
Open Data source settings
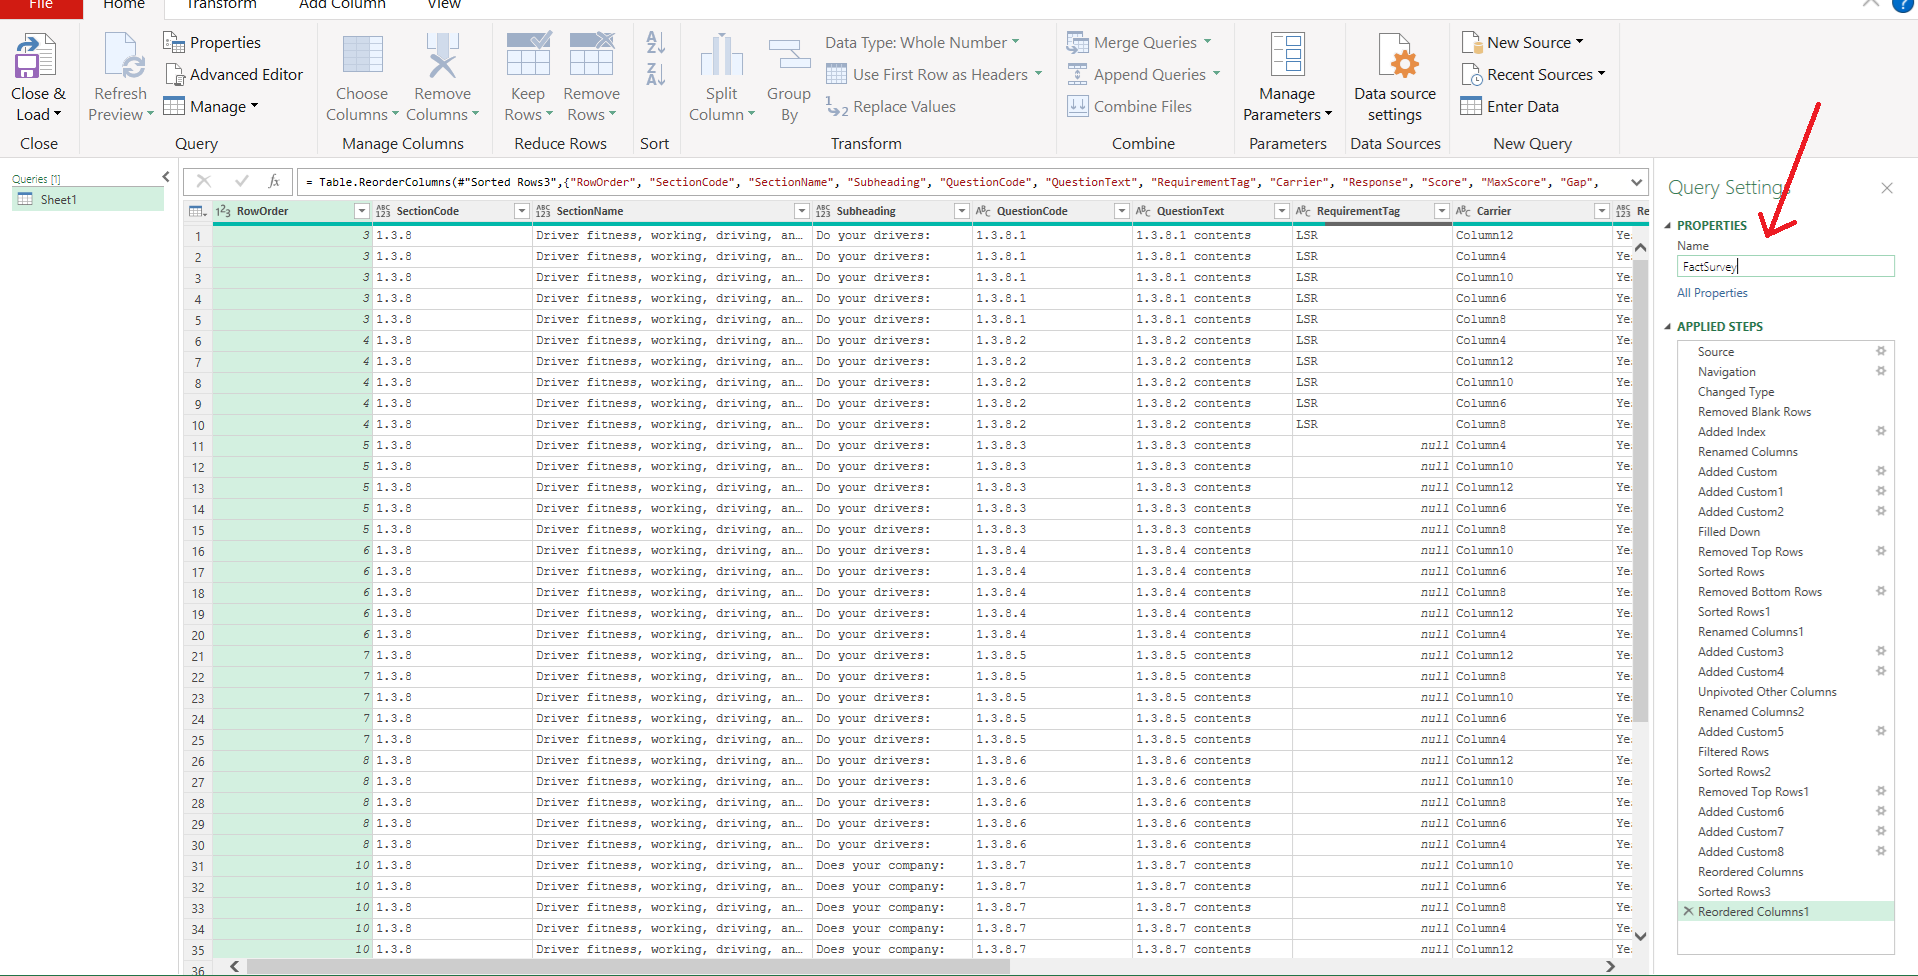(1395, 78)
